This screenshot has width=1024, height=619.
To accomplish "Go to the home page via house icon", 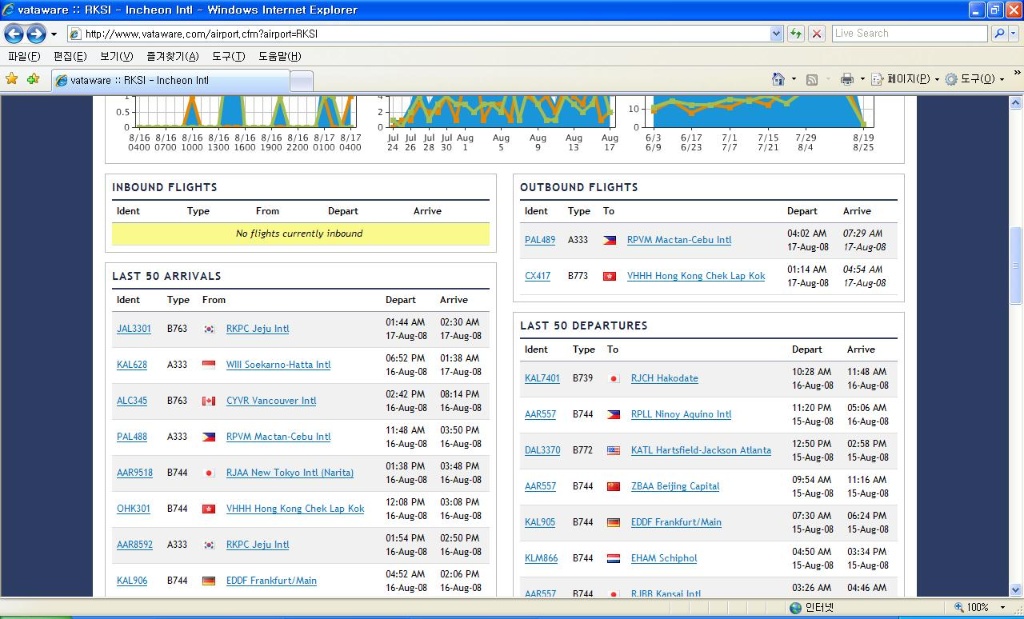I will 778,79.
